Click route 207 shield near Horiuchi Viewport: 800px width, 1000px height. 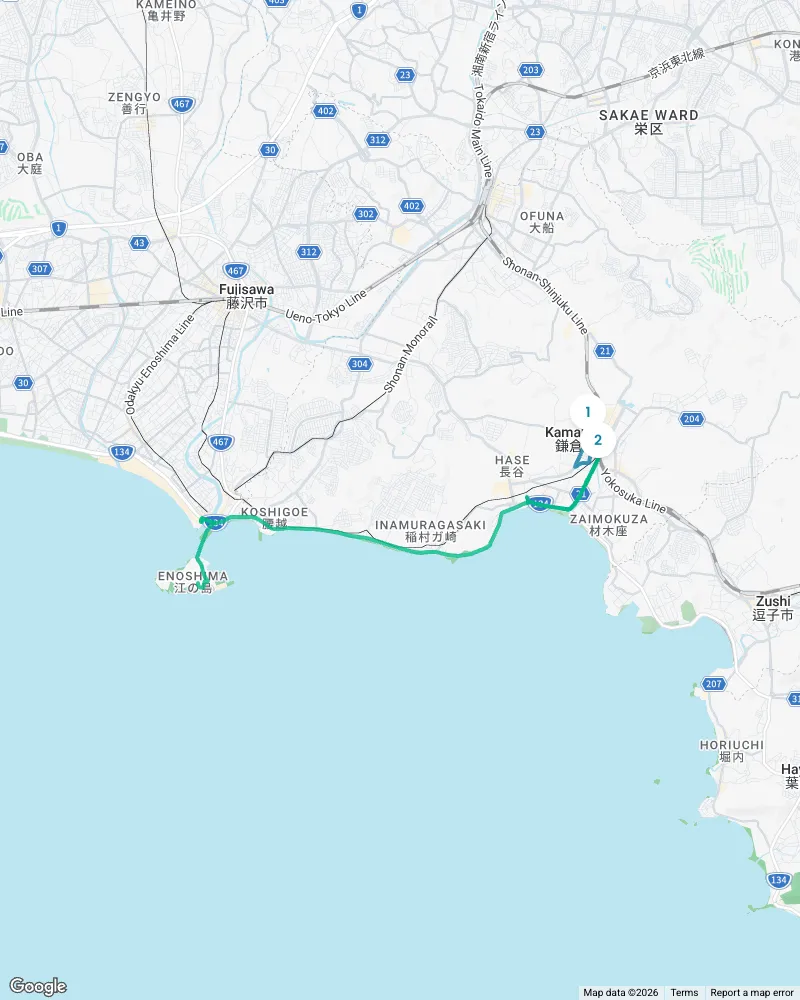714,684
